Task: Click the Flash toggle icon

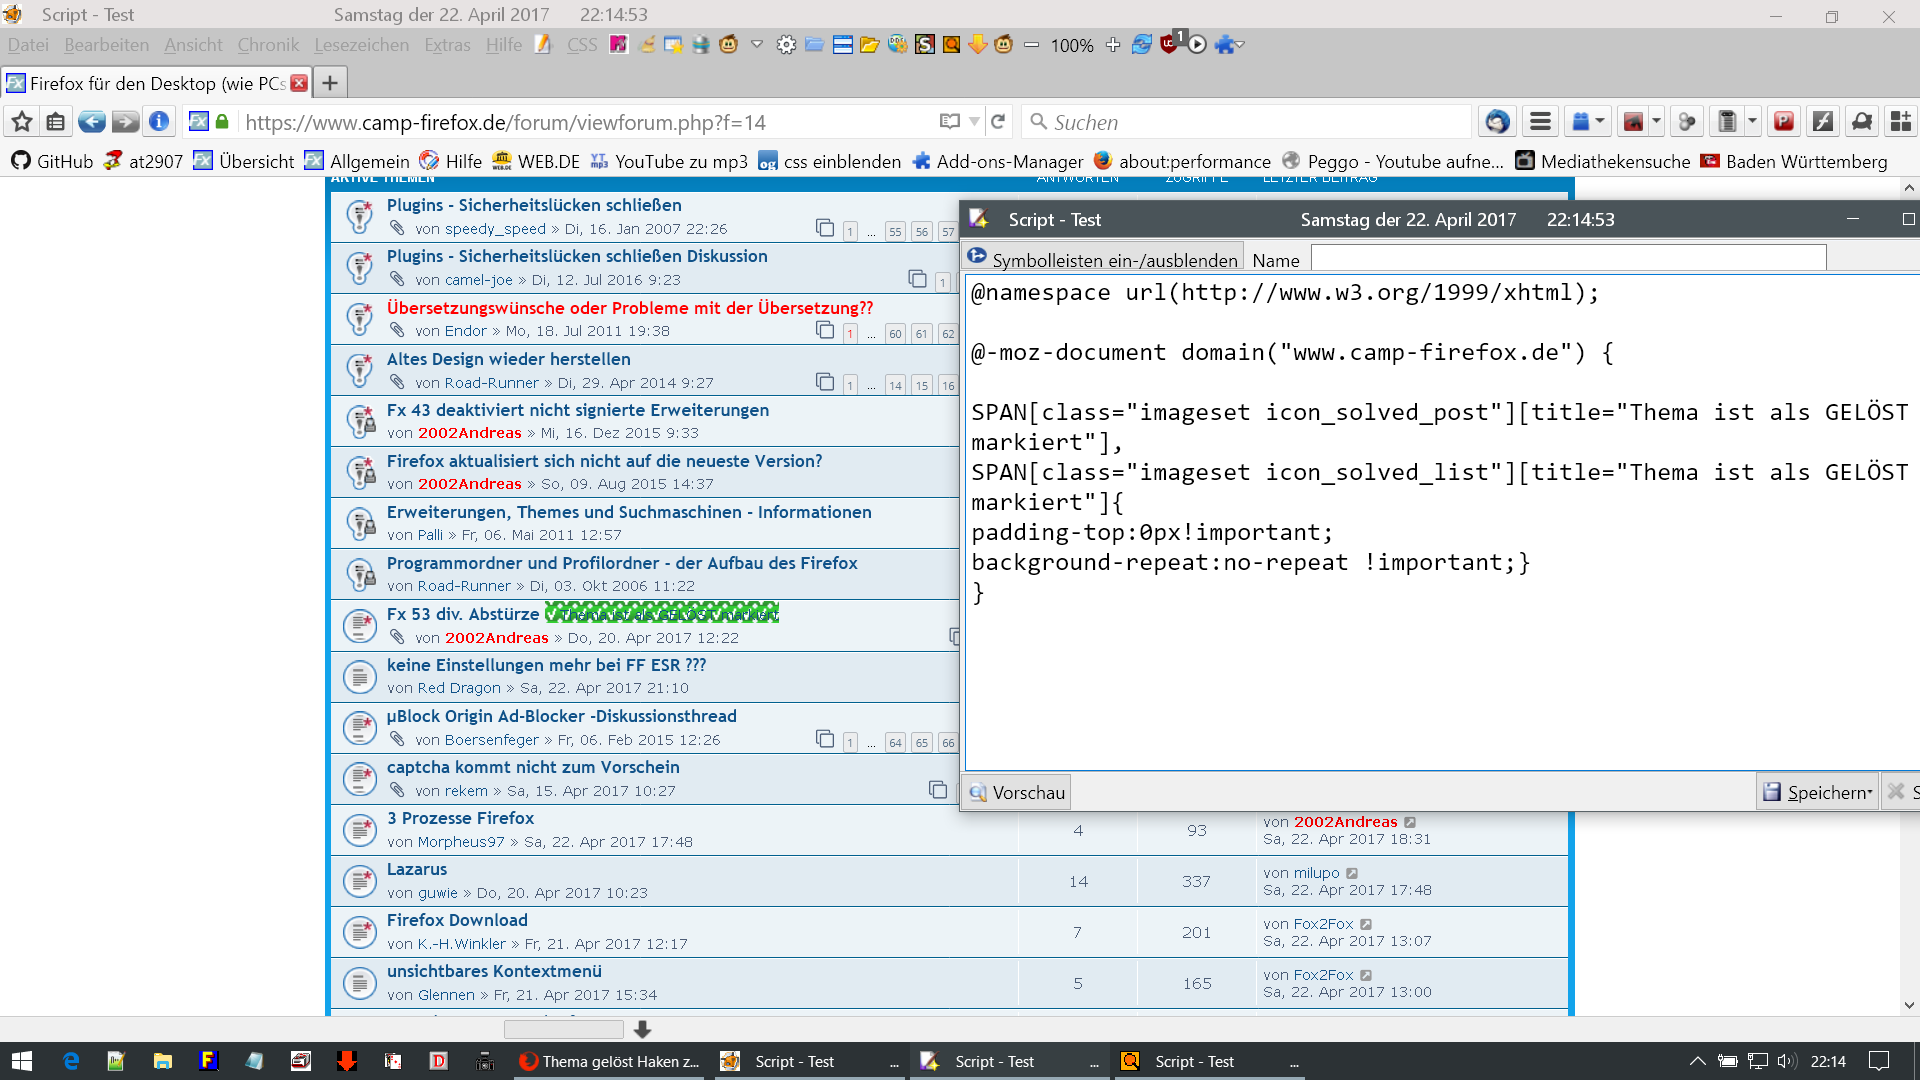Action: 1823,122
